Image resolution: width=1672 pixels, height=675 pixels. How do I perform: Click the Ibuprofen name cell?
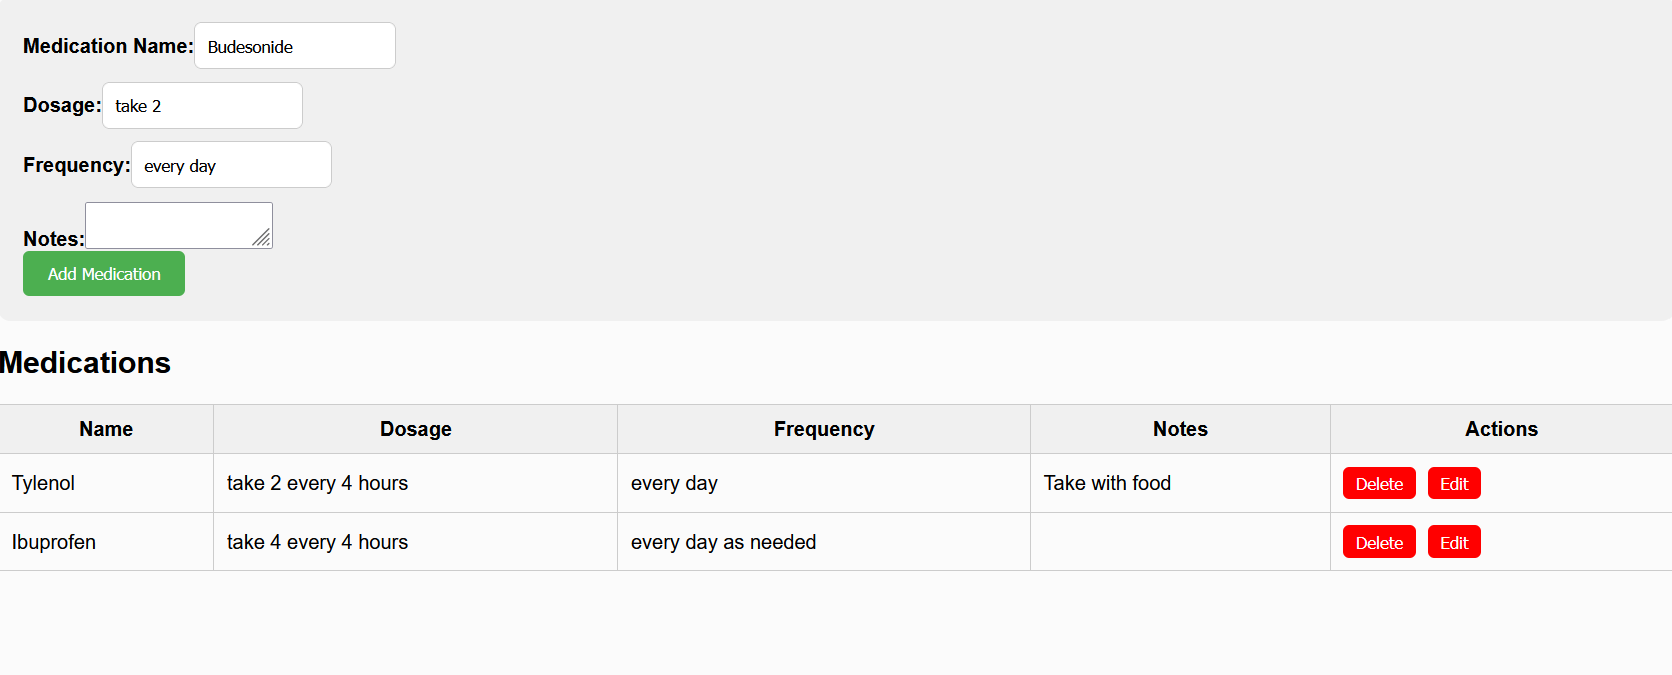[106, 542]
